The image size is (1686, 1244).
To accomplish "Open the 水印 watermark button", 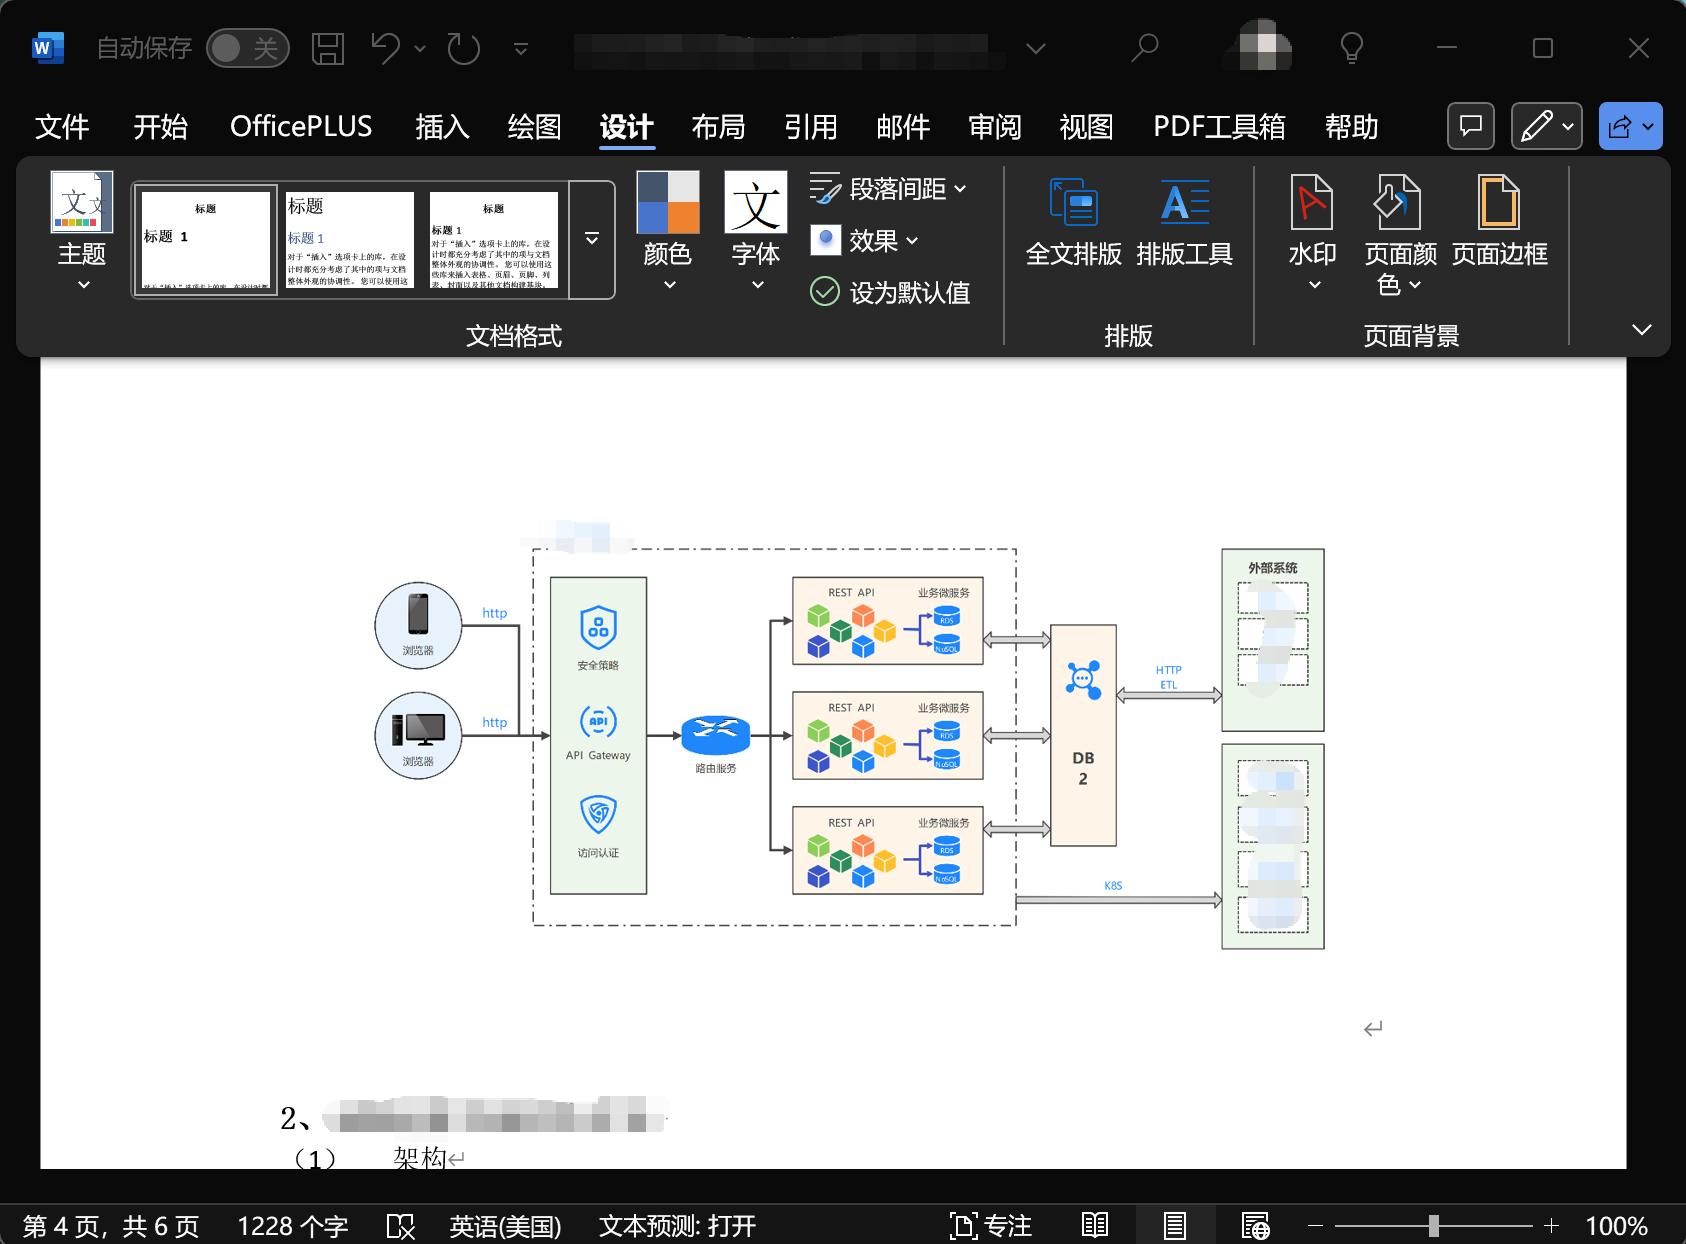I will pyautogui.click(x=1312, y=232).
